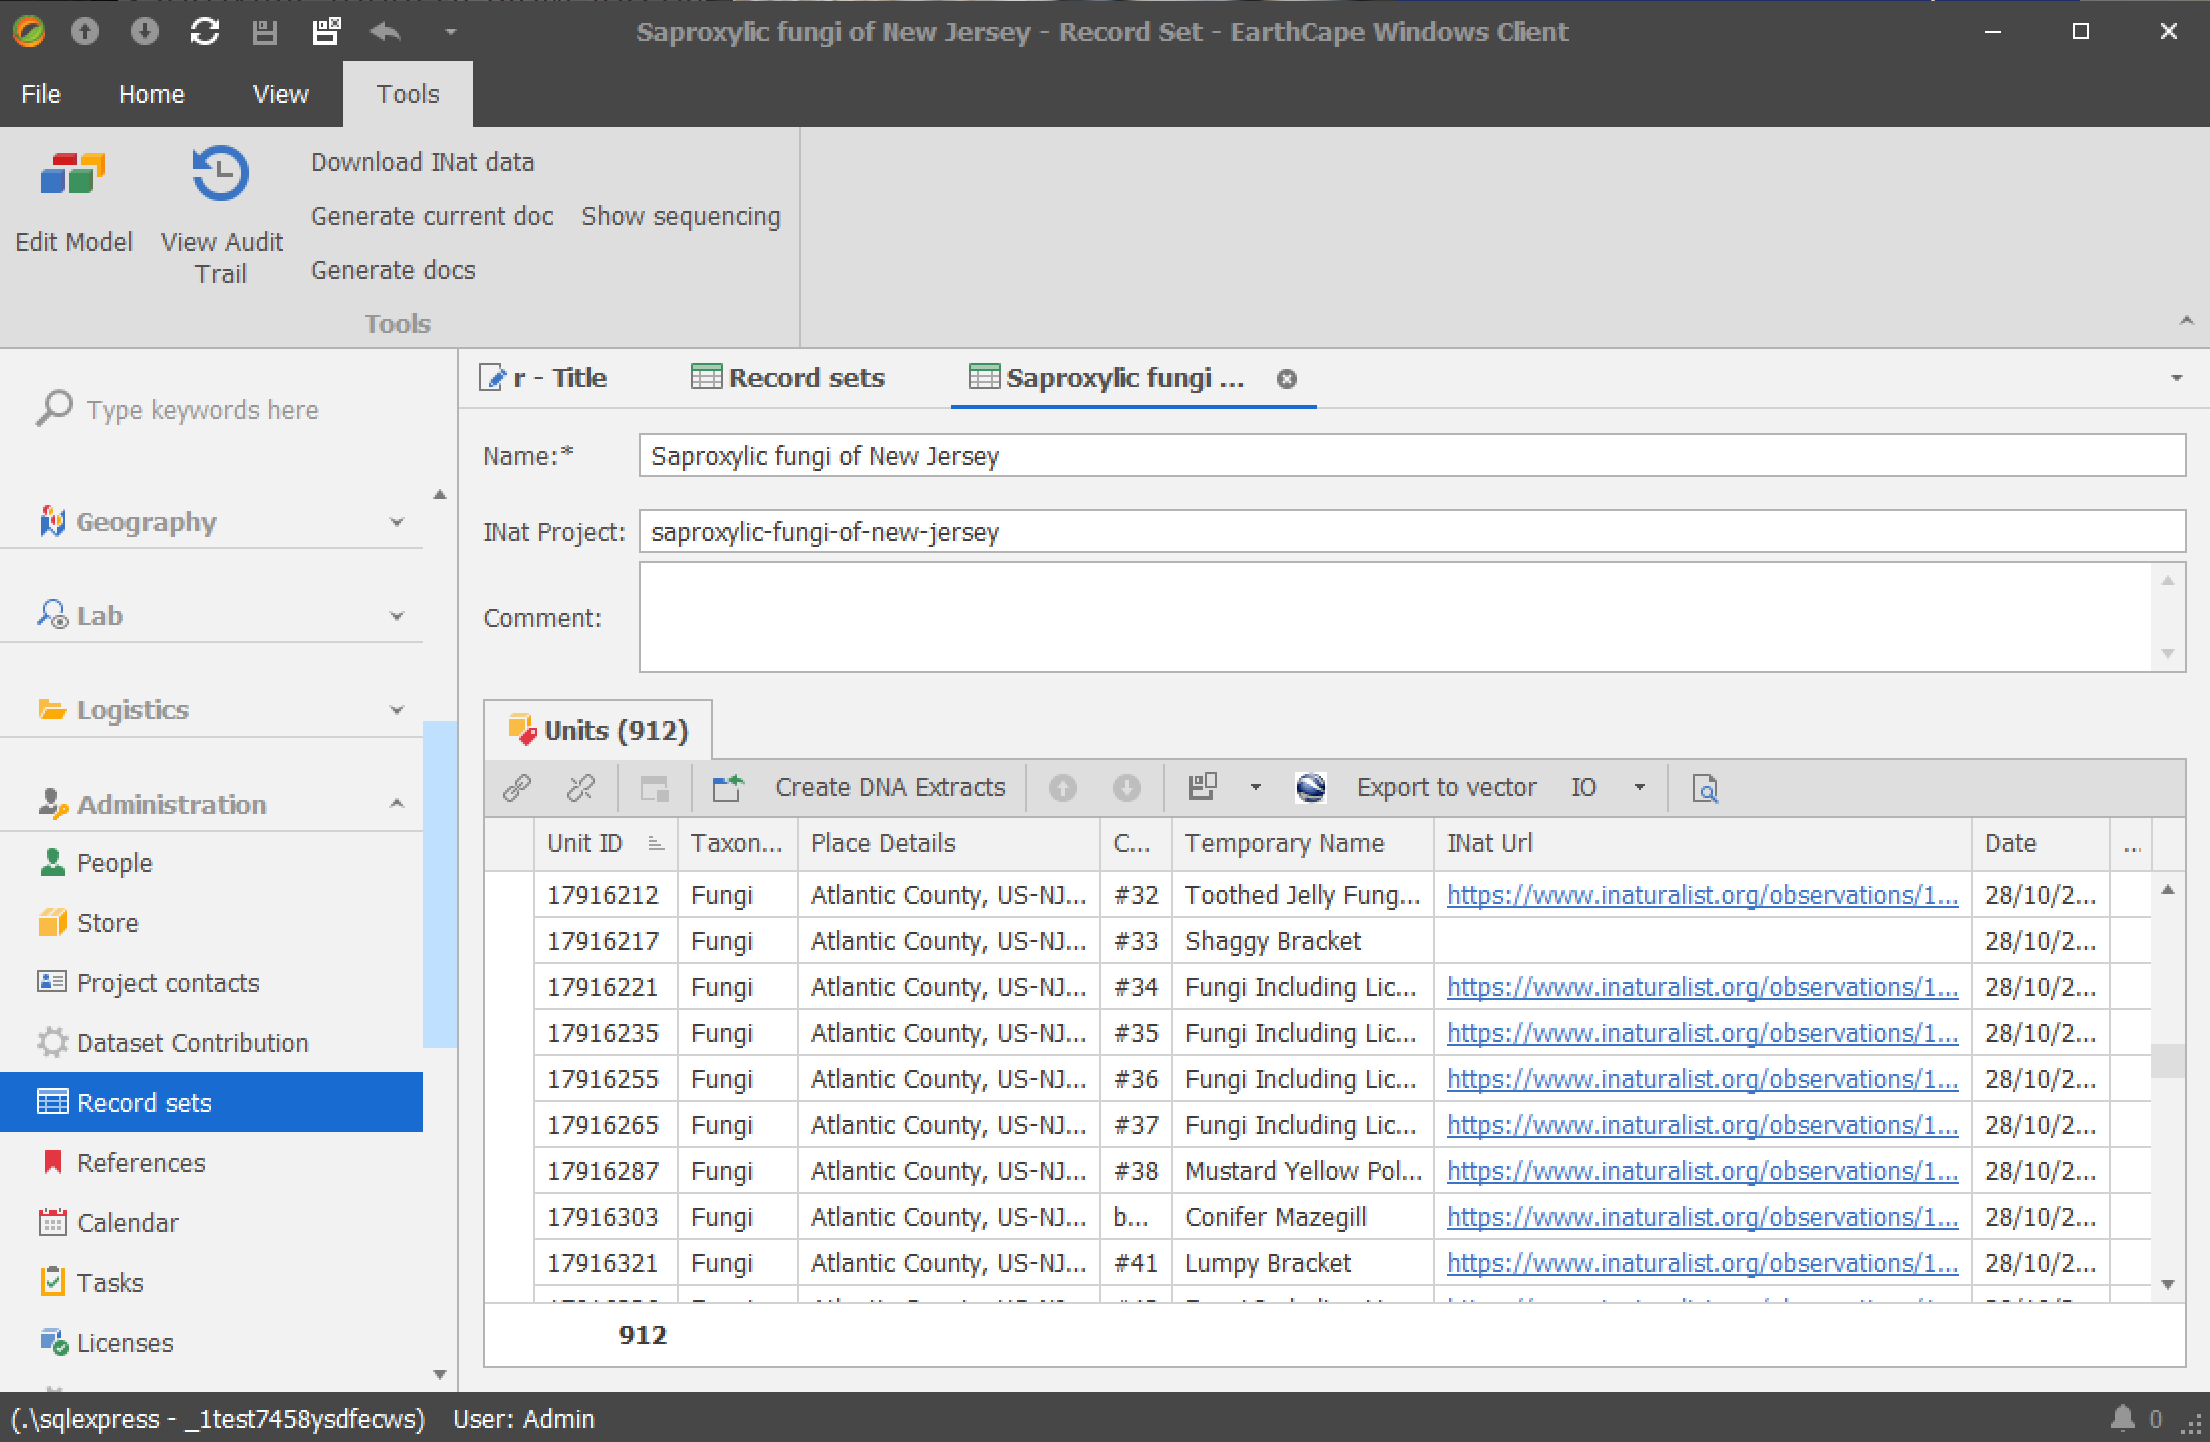
Task: Click the Units tab icon
Action: pos(522,730)
